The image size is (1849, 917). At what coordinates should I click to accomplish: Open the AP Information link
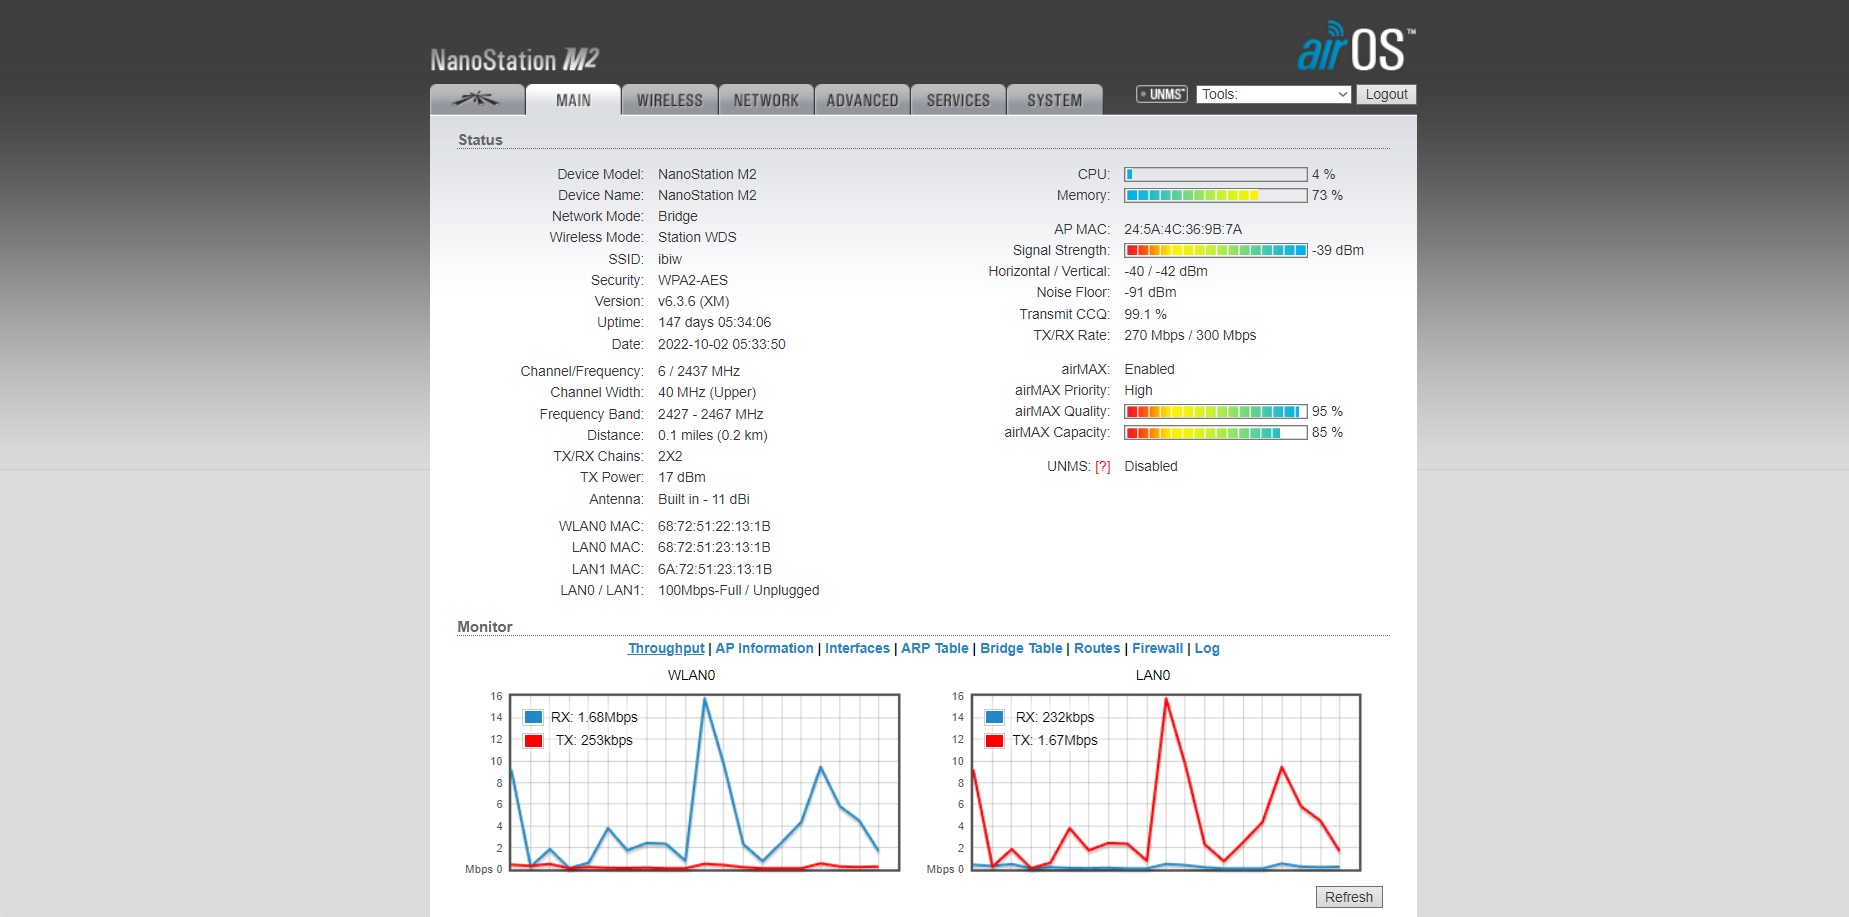[764, 648]
